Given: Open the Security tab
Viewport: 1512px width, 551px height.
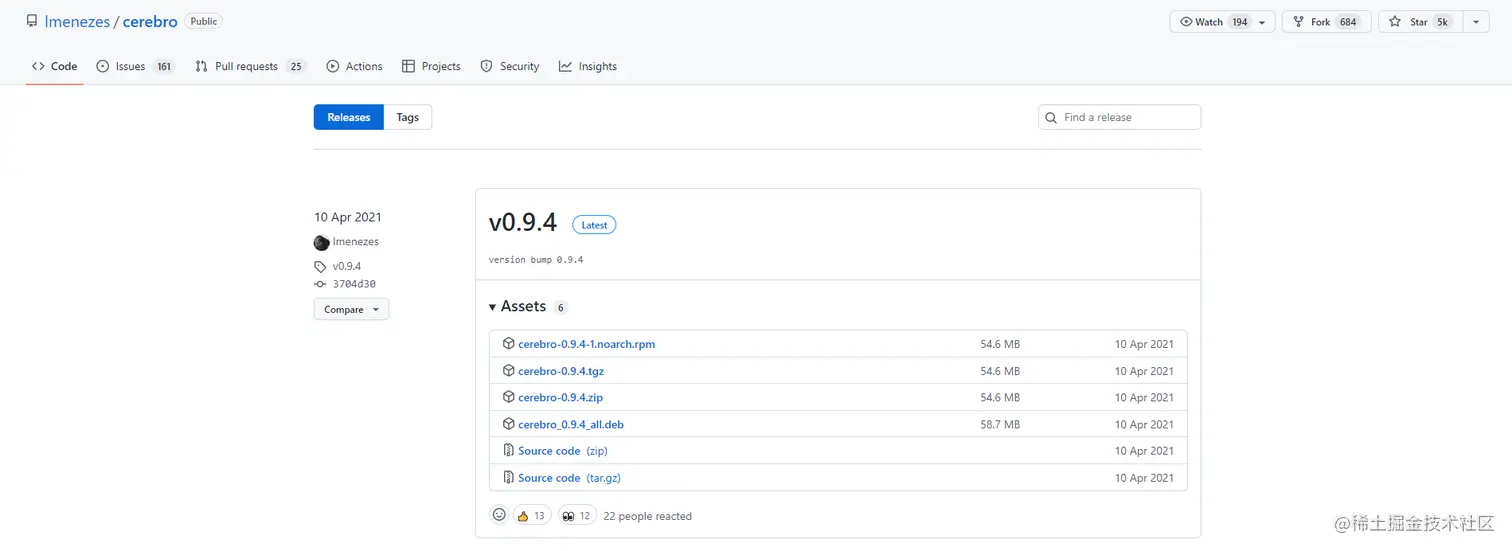Looking at the screenshot, I should coord(510,66).
